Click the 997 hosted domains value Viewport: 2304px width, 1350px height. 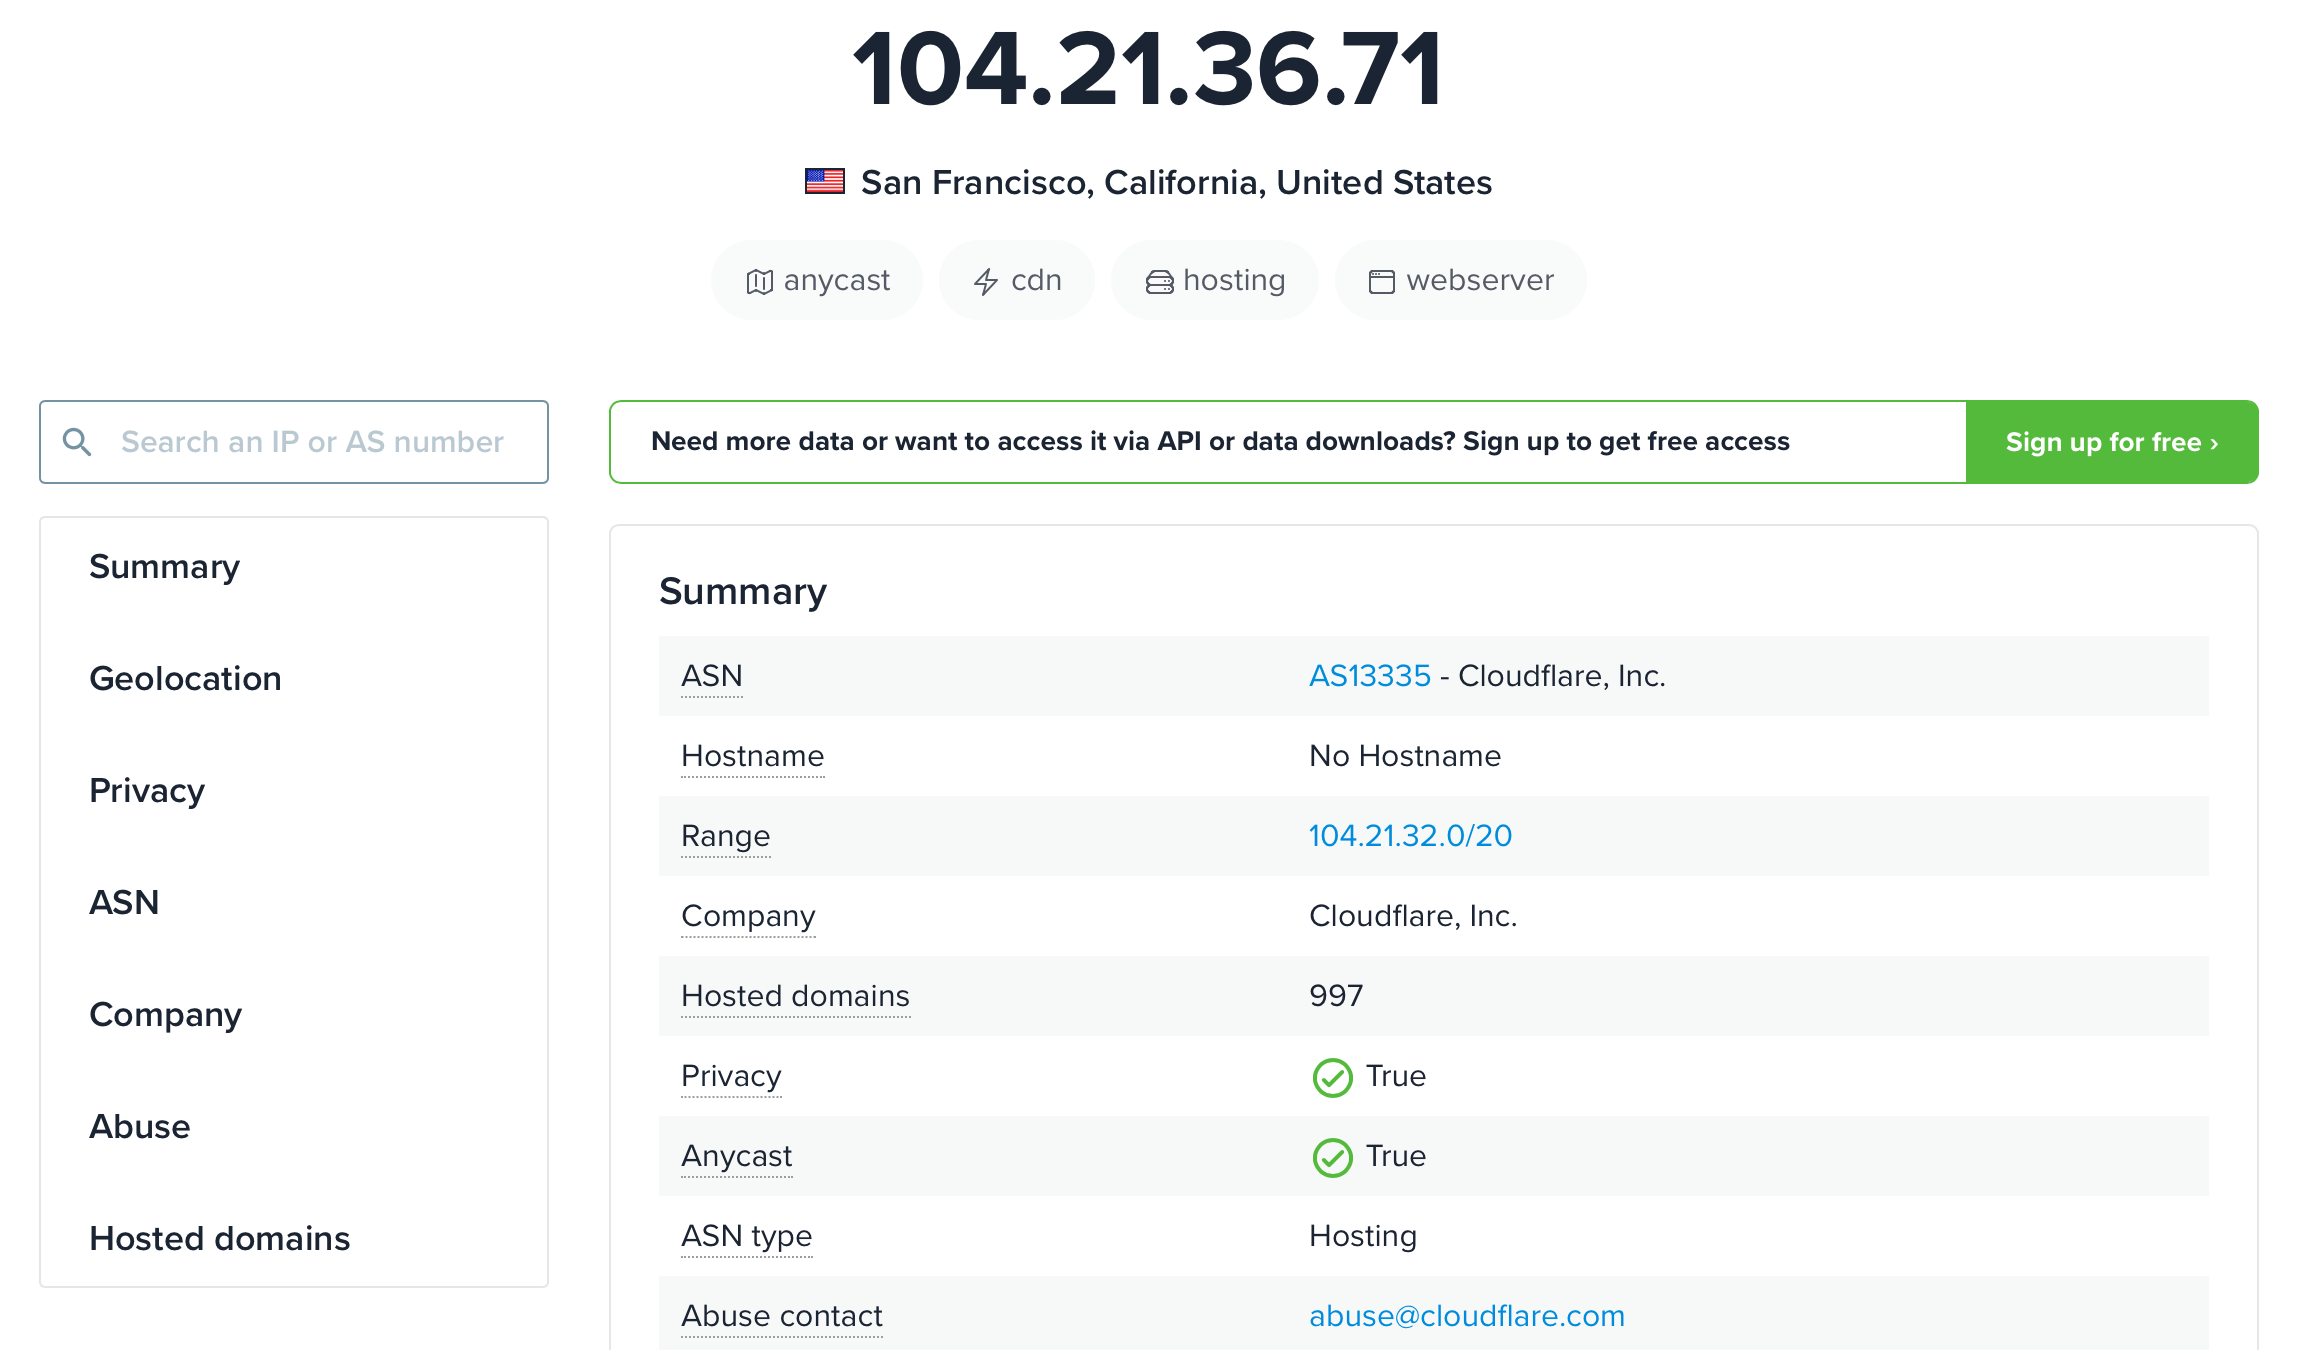1336,996
